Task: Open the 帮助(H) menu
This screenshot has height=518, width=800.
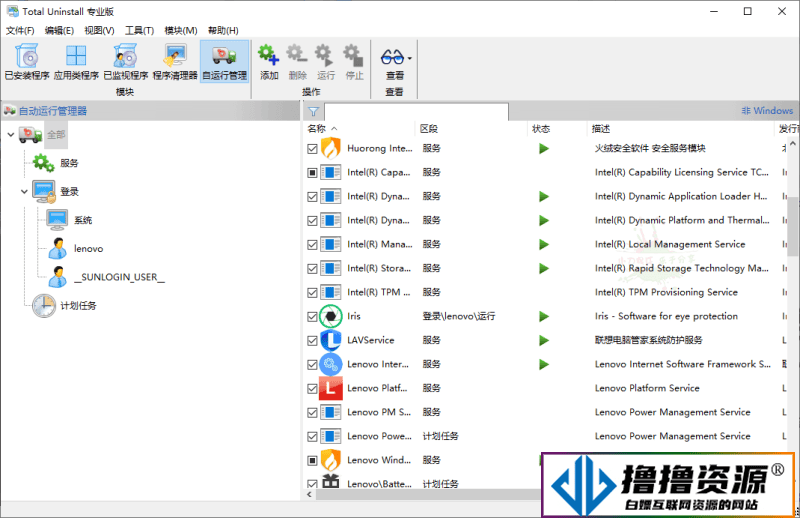Action: 223,31
